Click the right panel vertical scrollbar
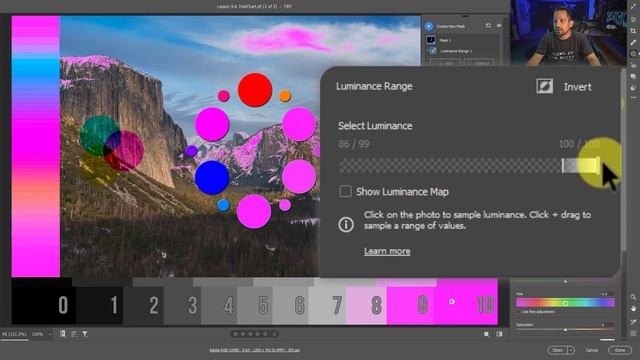 (x=623, y=159)
